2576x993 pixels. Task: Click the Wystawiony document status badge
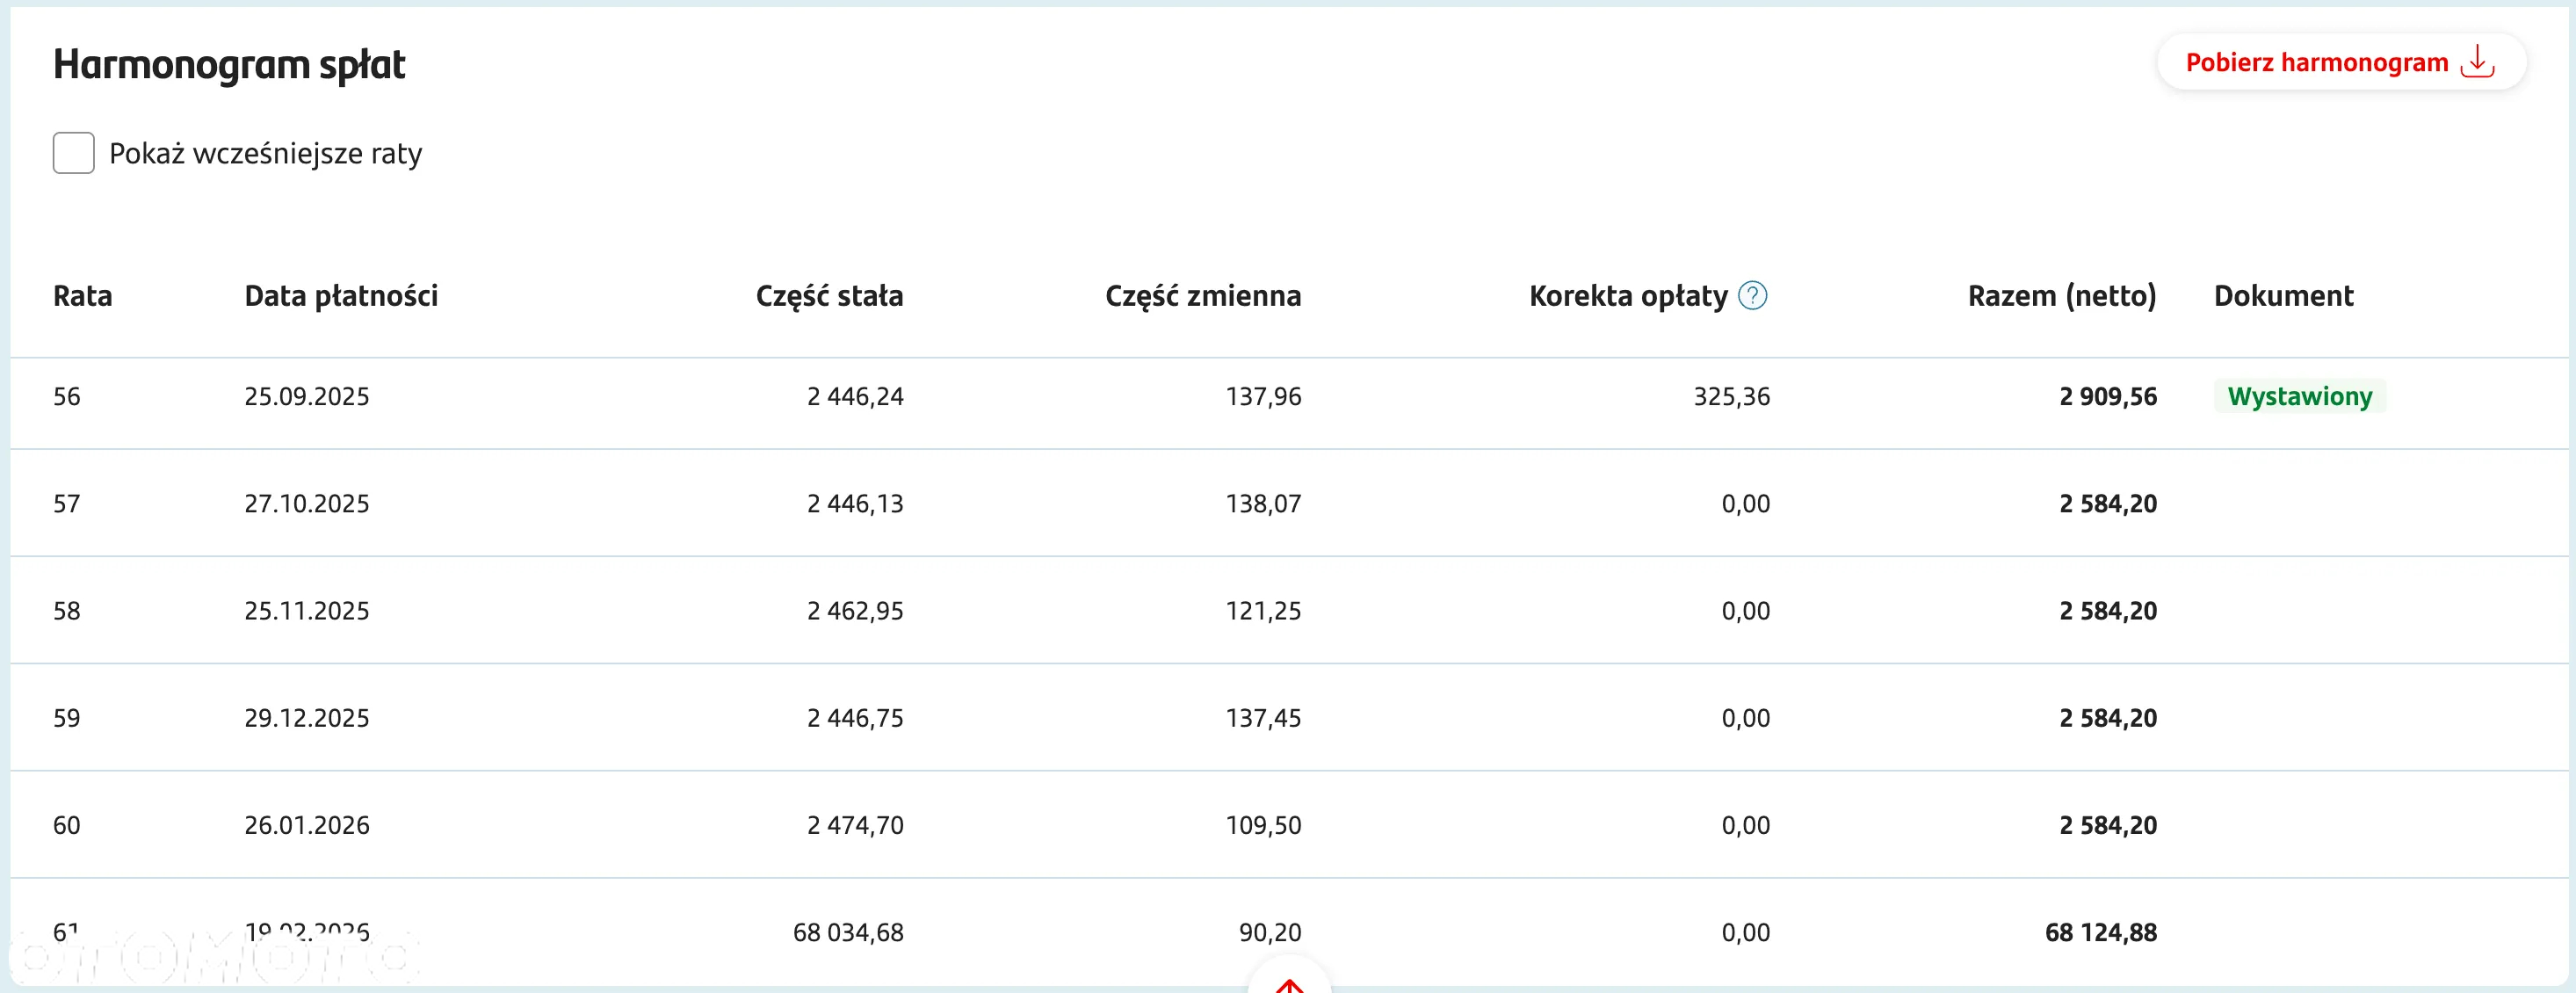pos(2300,396)
